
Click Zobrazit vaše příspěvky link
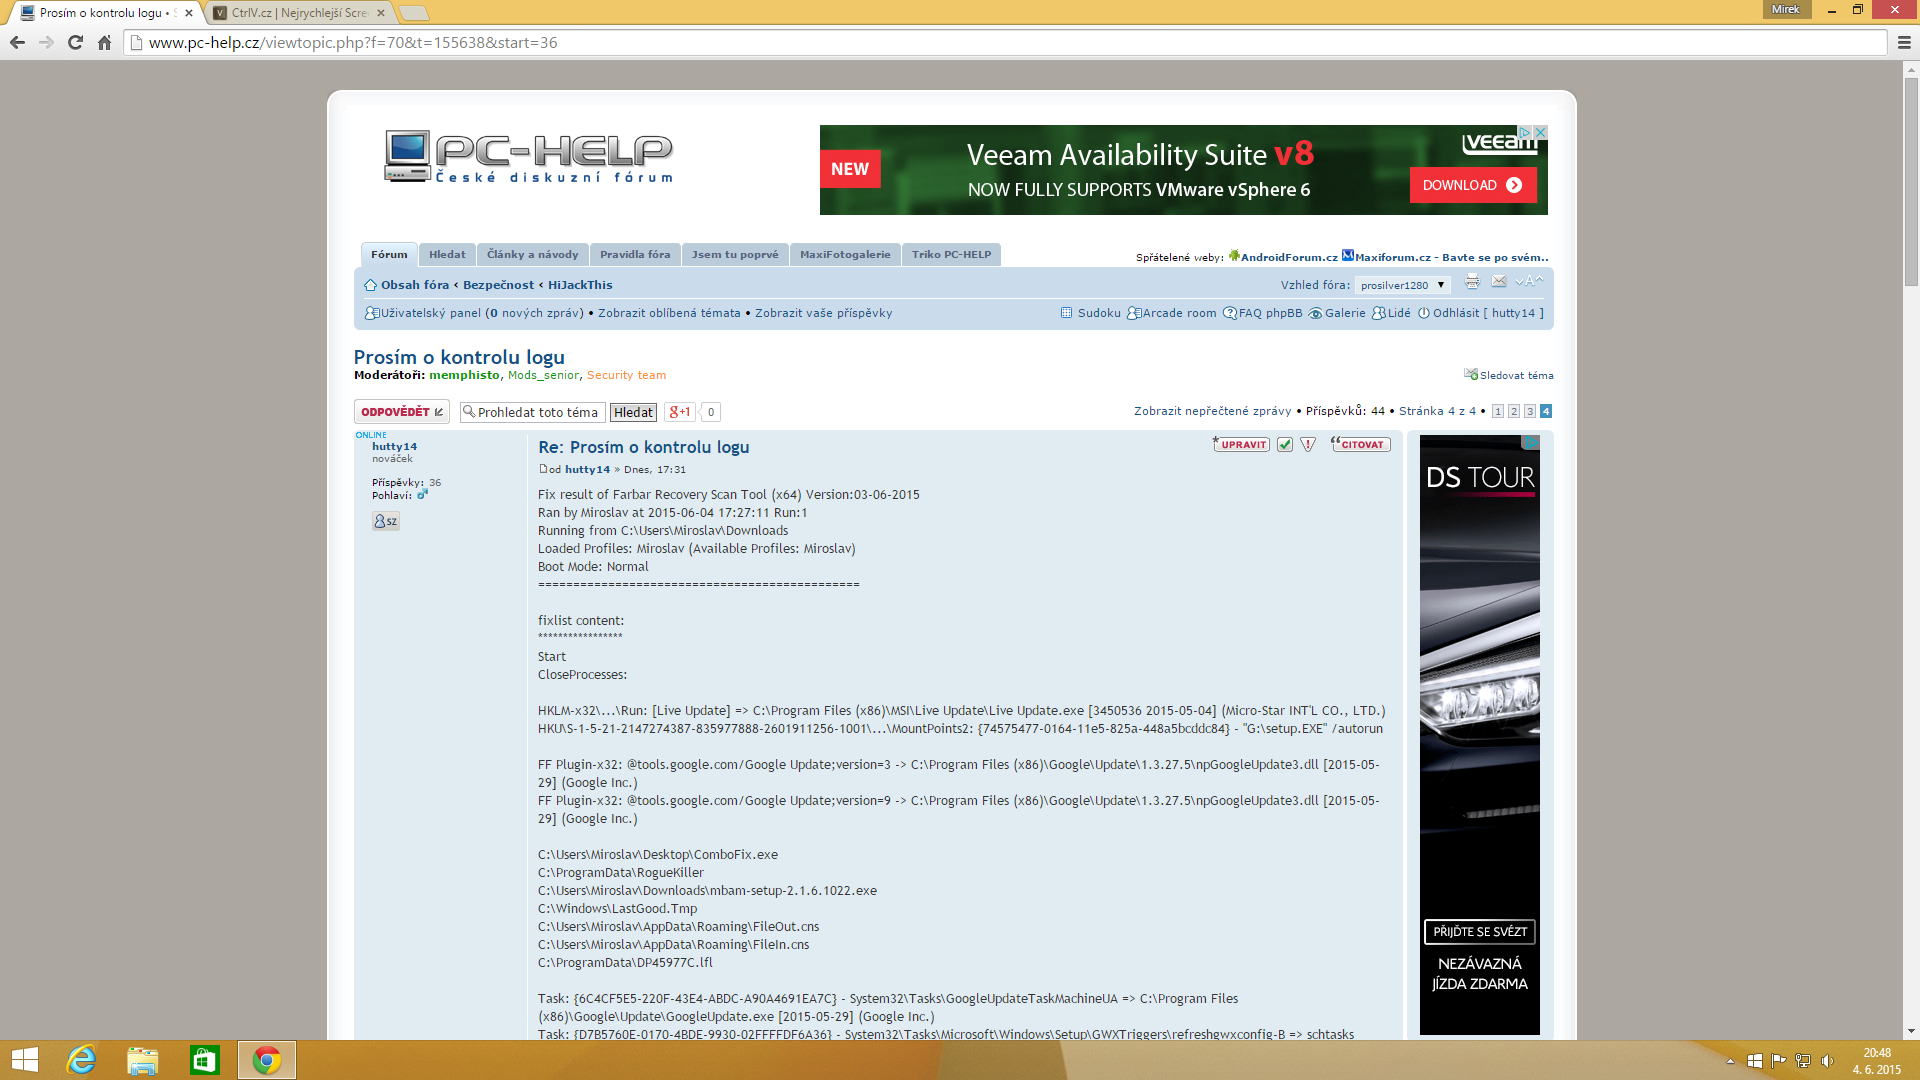point(823,313)
